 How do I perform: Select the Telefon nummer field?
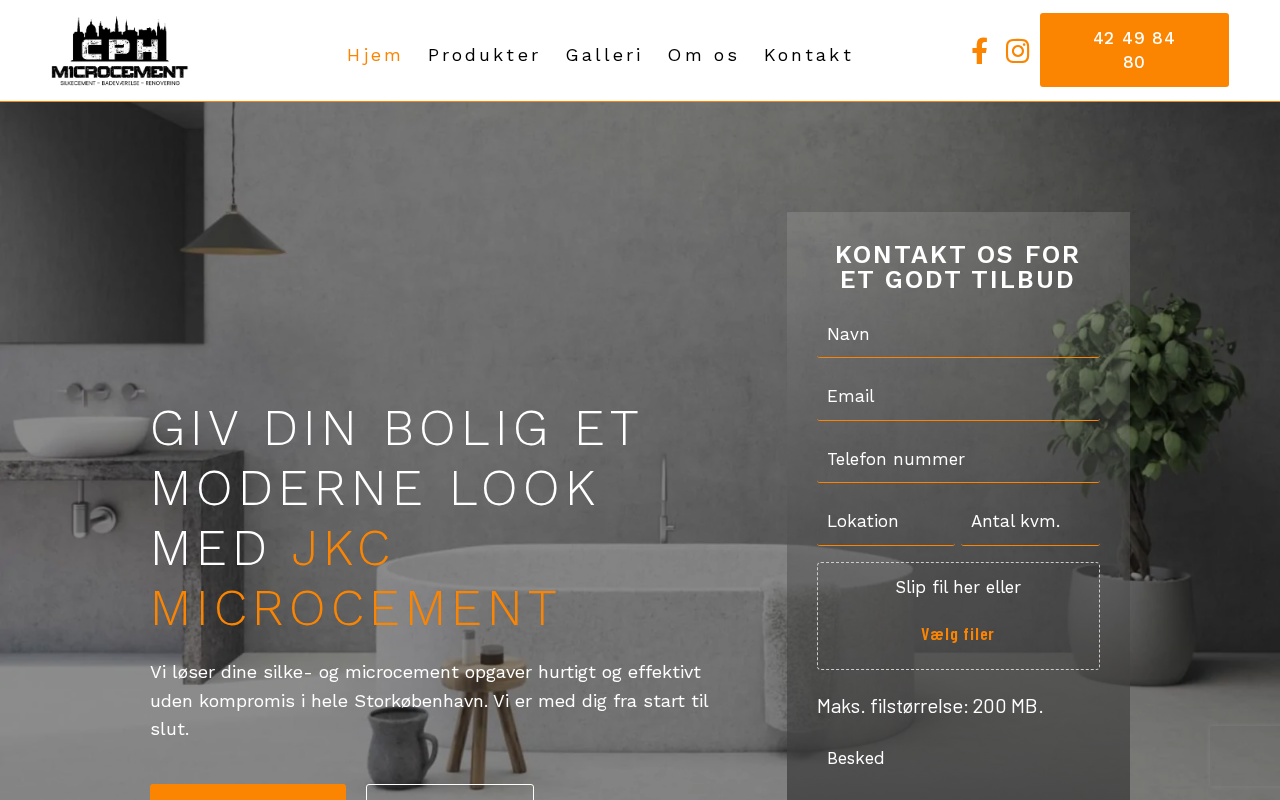[958, 460]
